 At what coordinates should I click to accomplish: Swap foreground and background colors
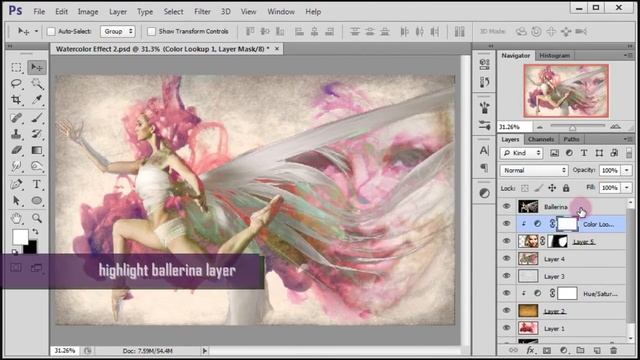coord(36,232)
